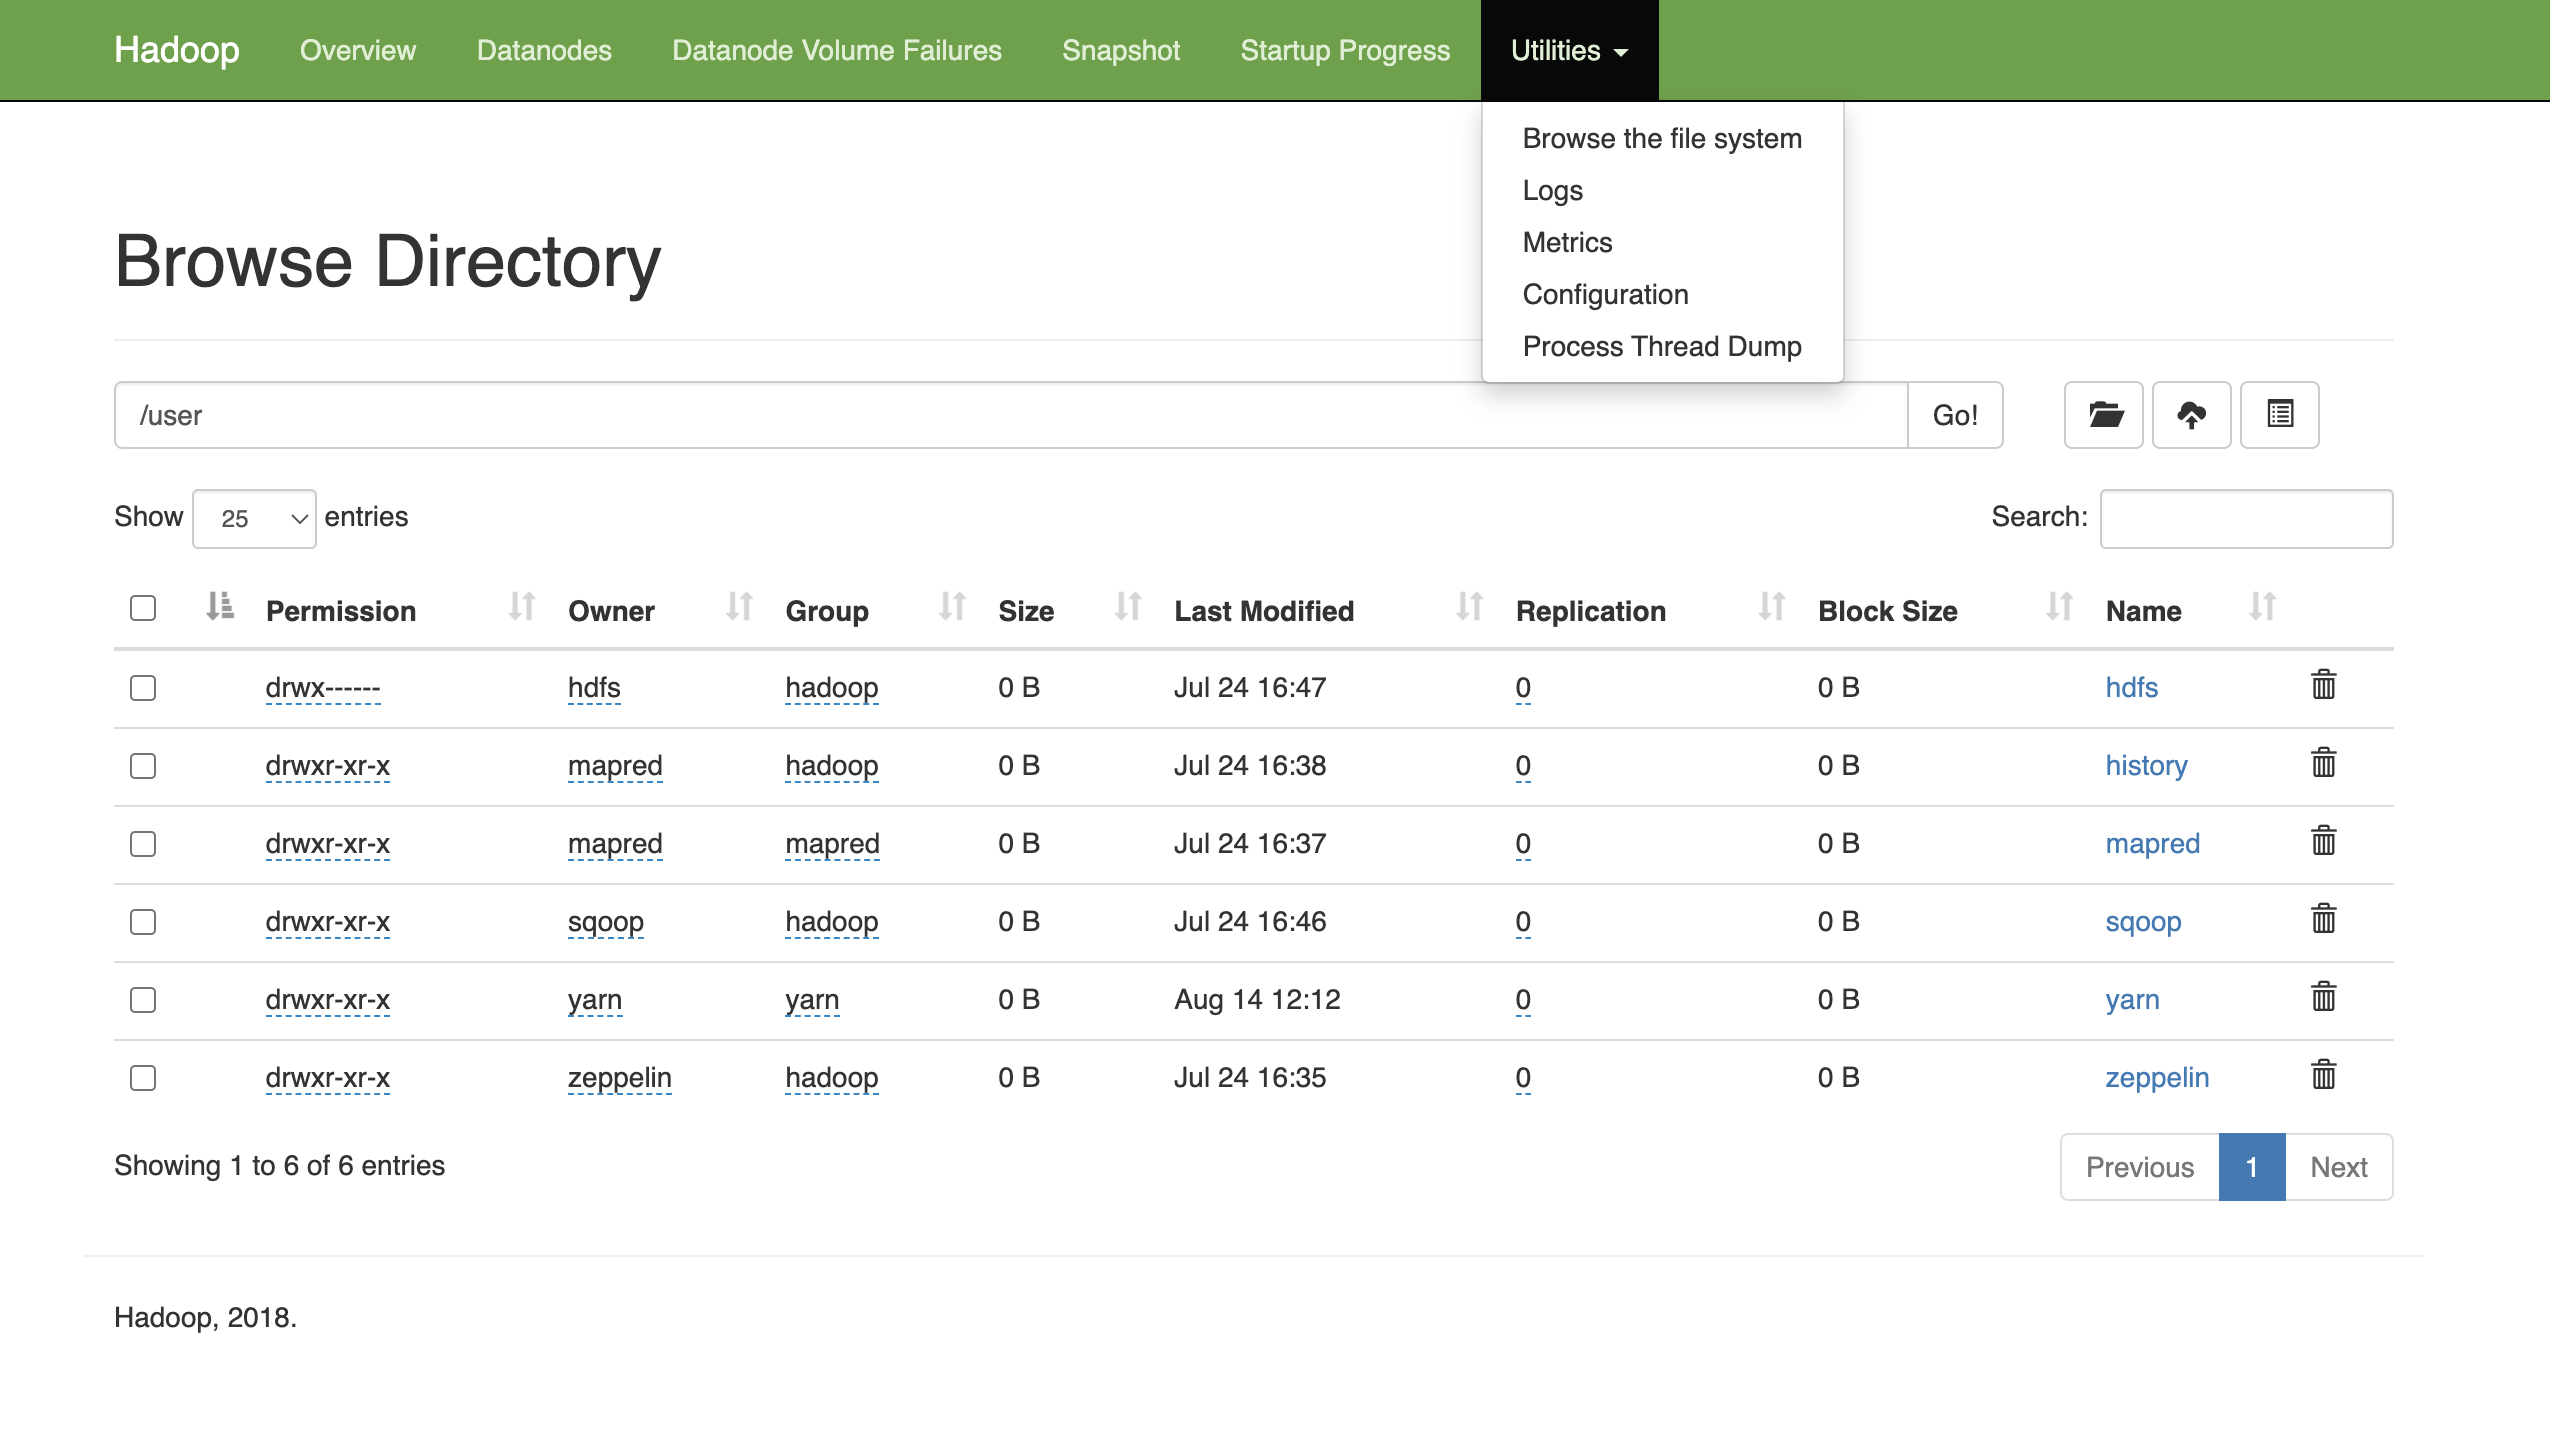Click the list view icon
The image size is (2550, 1442).
pyautogui.click(x=2280, y=415)
